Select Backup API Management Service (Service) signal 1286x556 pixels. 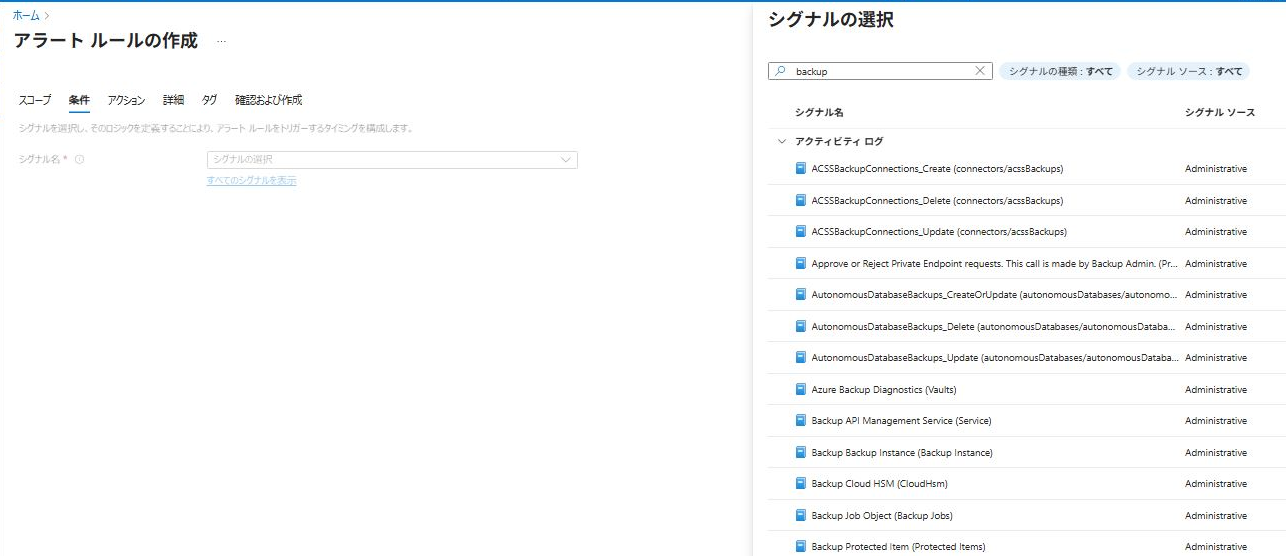(1026, 421)
